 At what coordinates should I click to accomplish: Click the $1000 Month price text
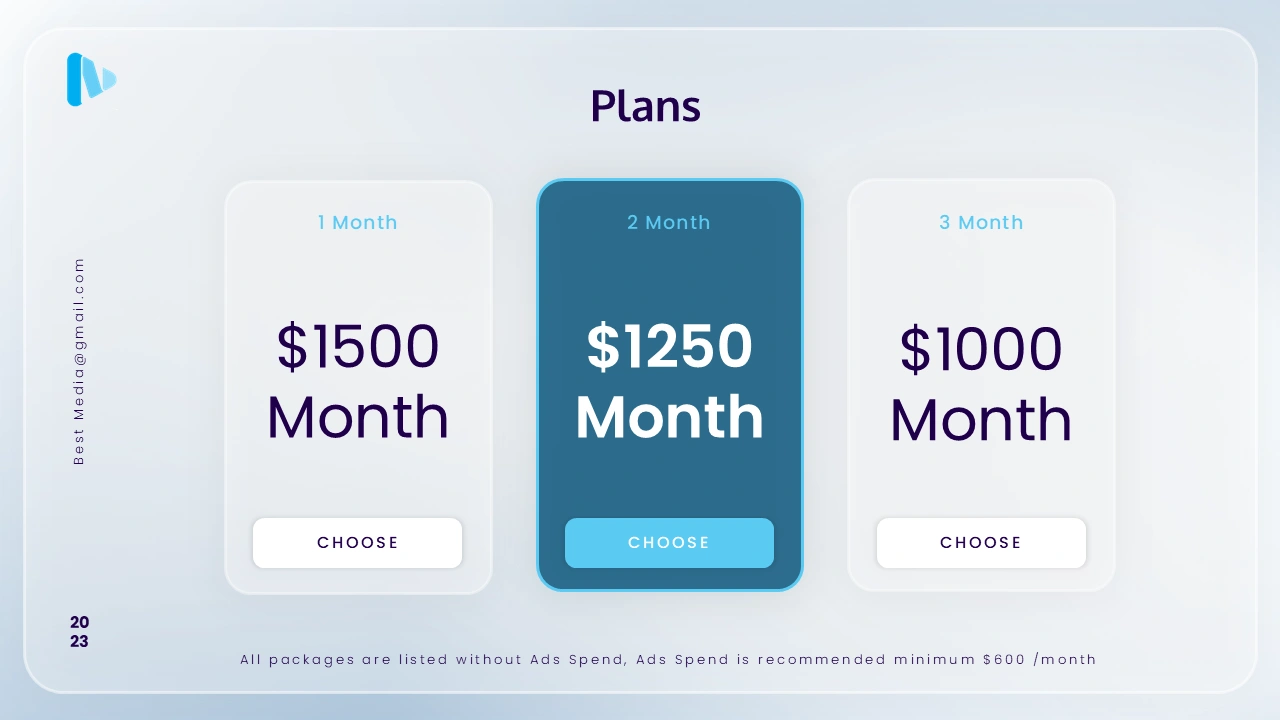pyautogui.click(x=981, y=383)
